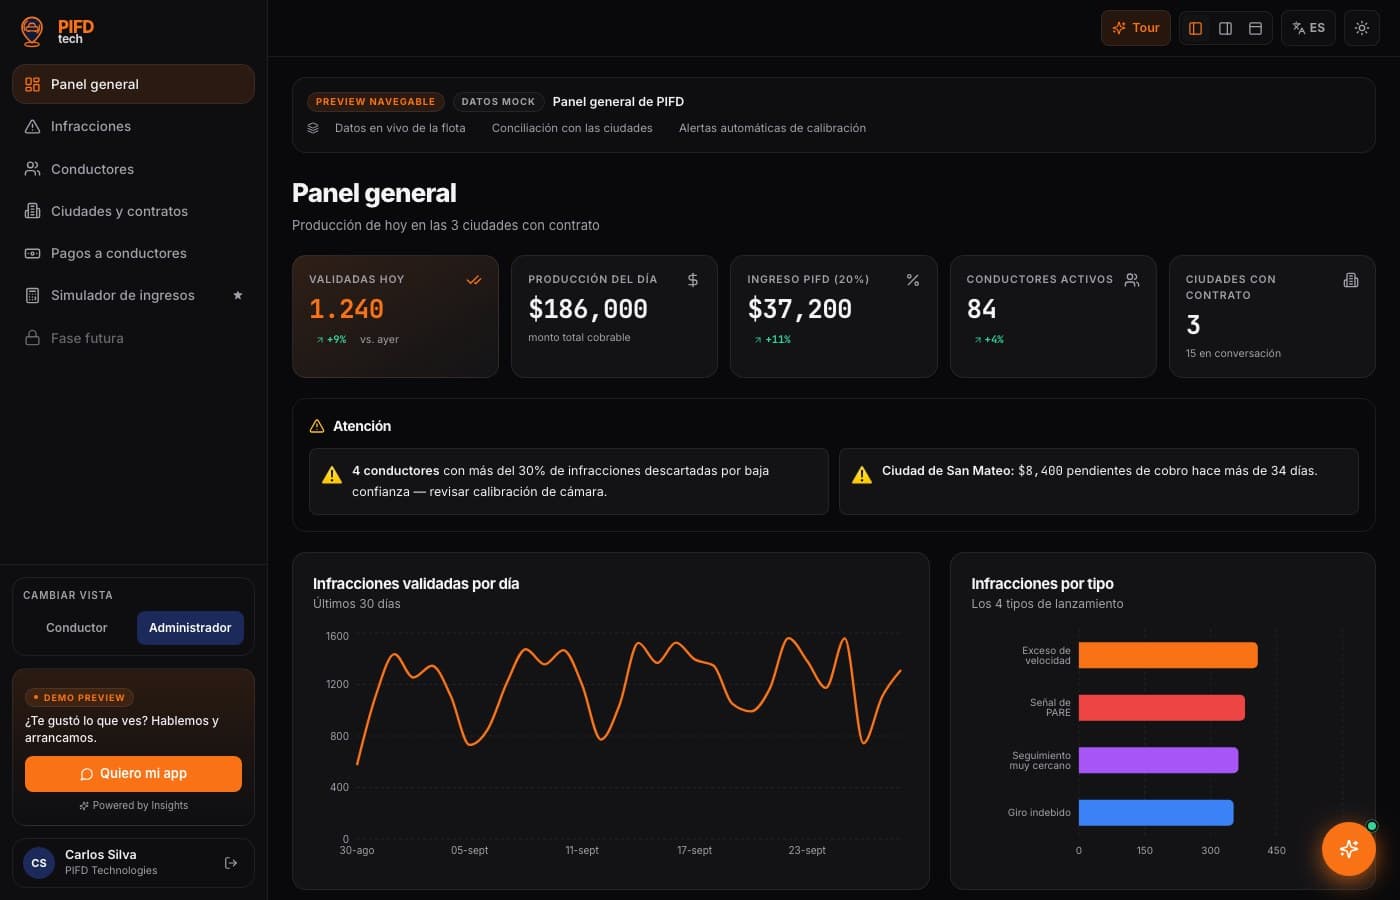Click the percent icon in Ingreso PIFD card
This screenshot has width=1400, height=900.
[913, 280]
